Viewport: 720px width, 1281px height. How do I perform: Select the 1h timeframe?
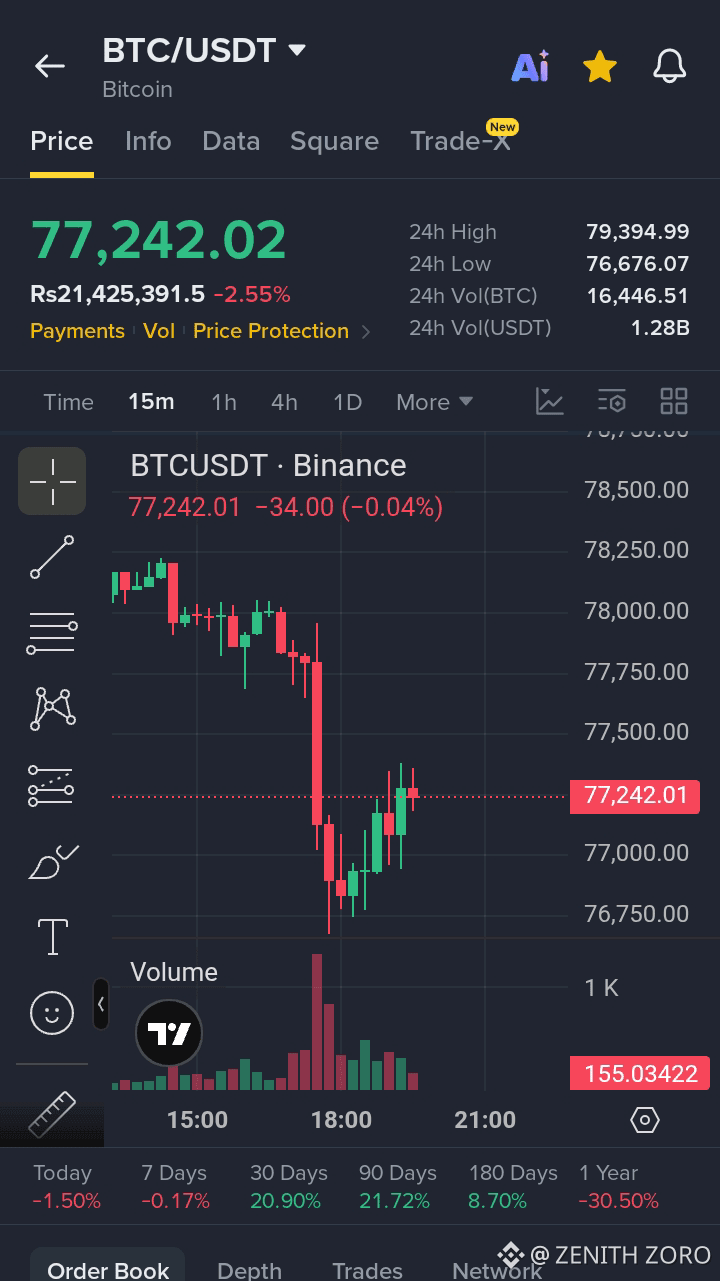(x=224, y=402)
